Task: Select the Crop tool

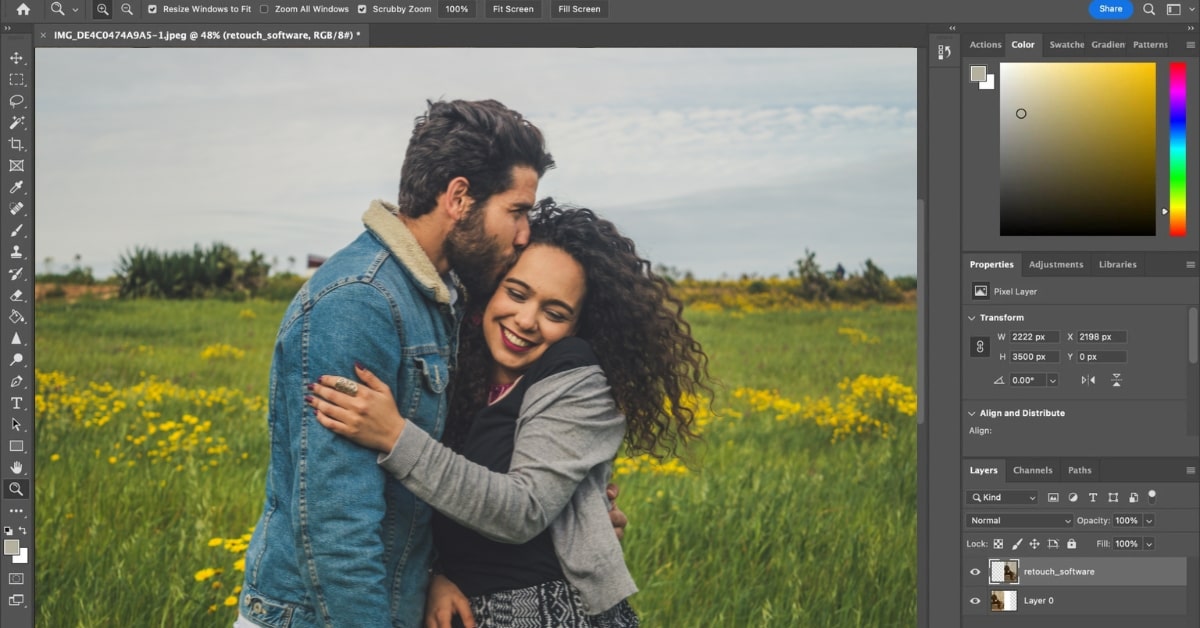Action: click(16, 144)
